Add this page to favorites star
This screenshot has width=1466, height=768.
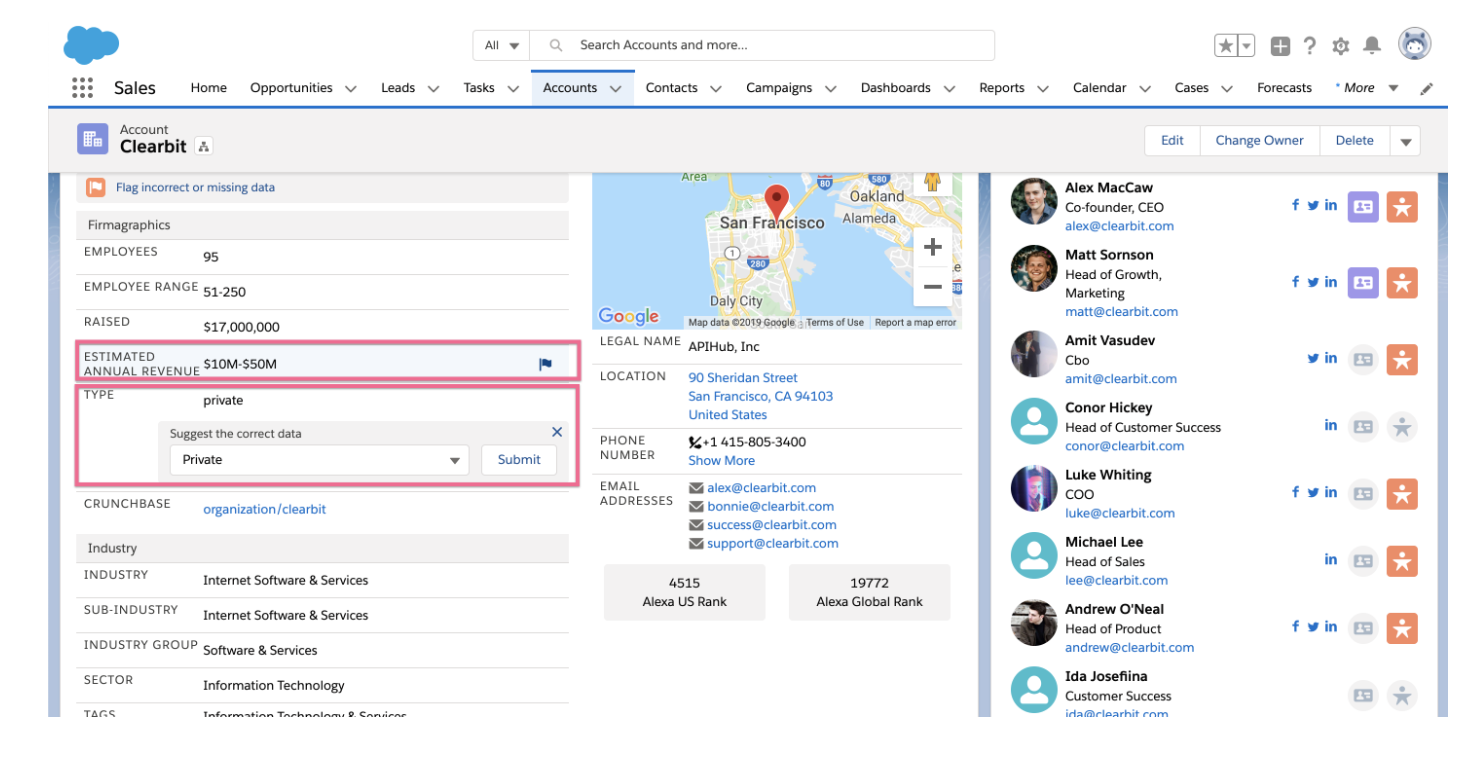[1226, 45]
